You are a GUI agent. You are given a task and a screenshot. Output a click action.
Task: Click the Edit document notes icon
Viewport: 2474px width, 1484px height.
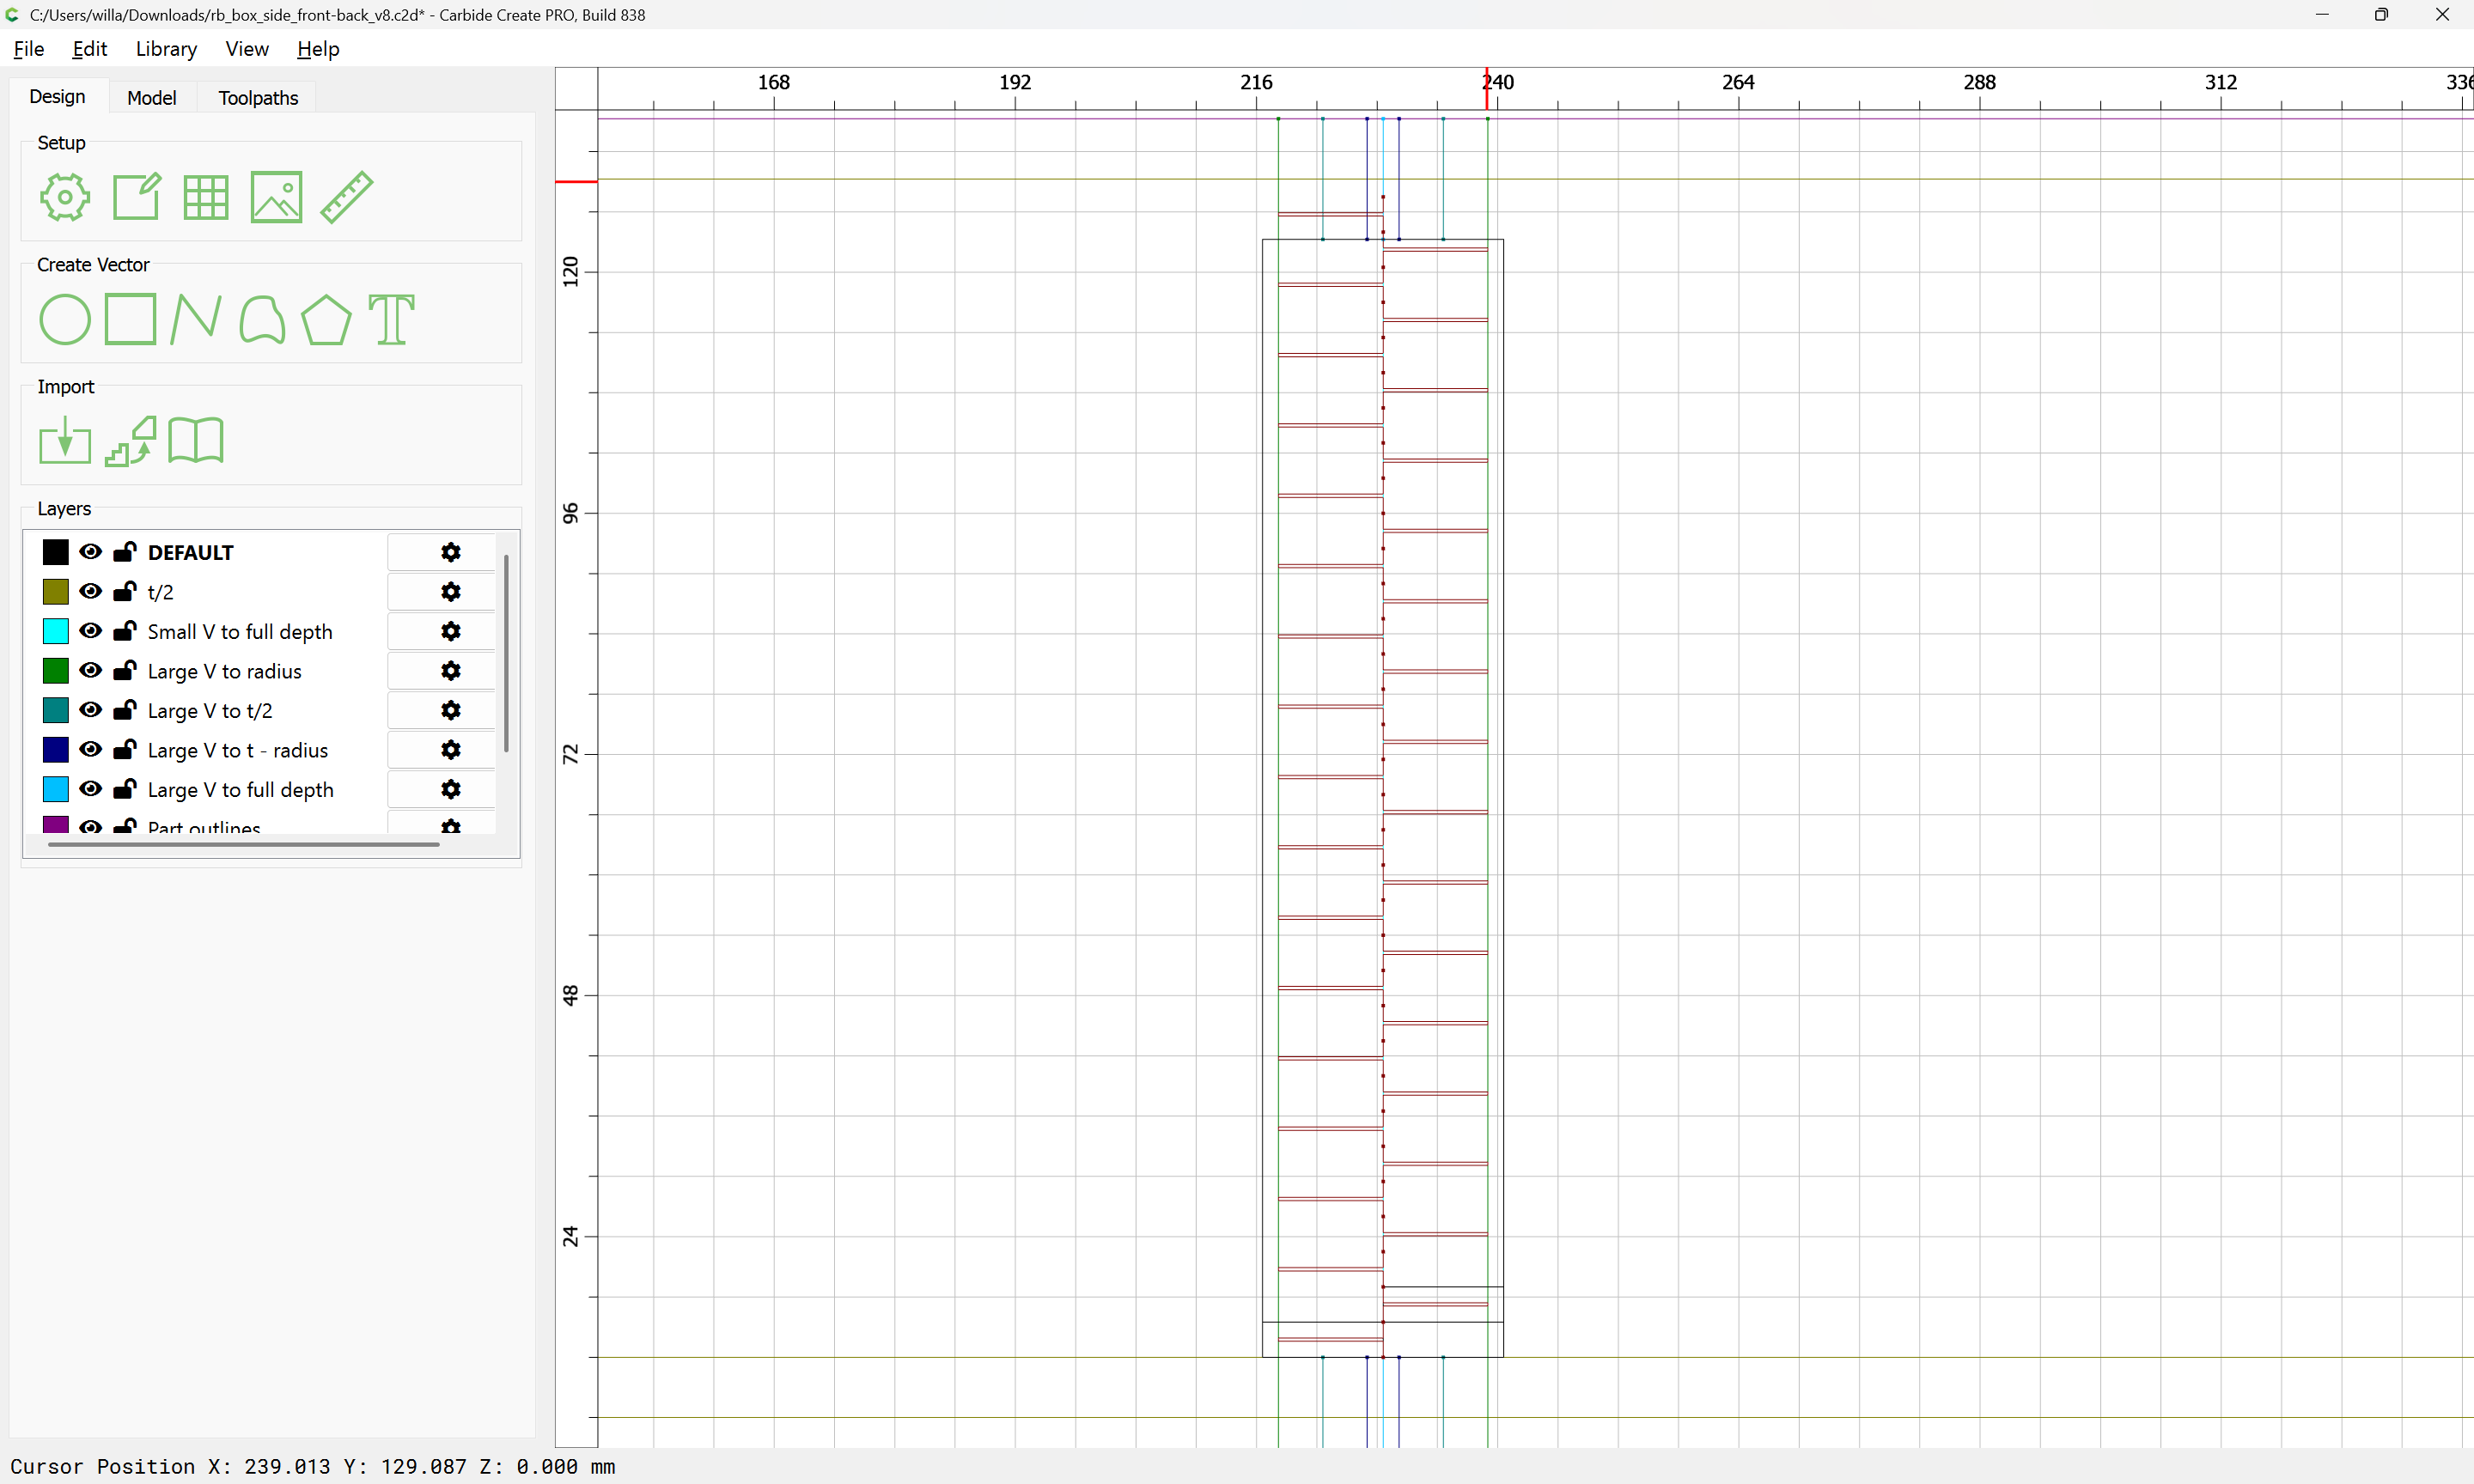pos(136,197)
